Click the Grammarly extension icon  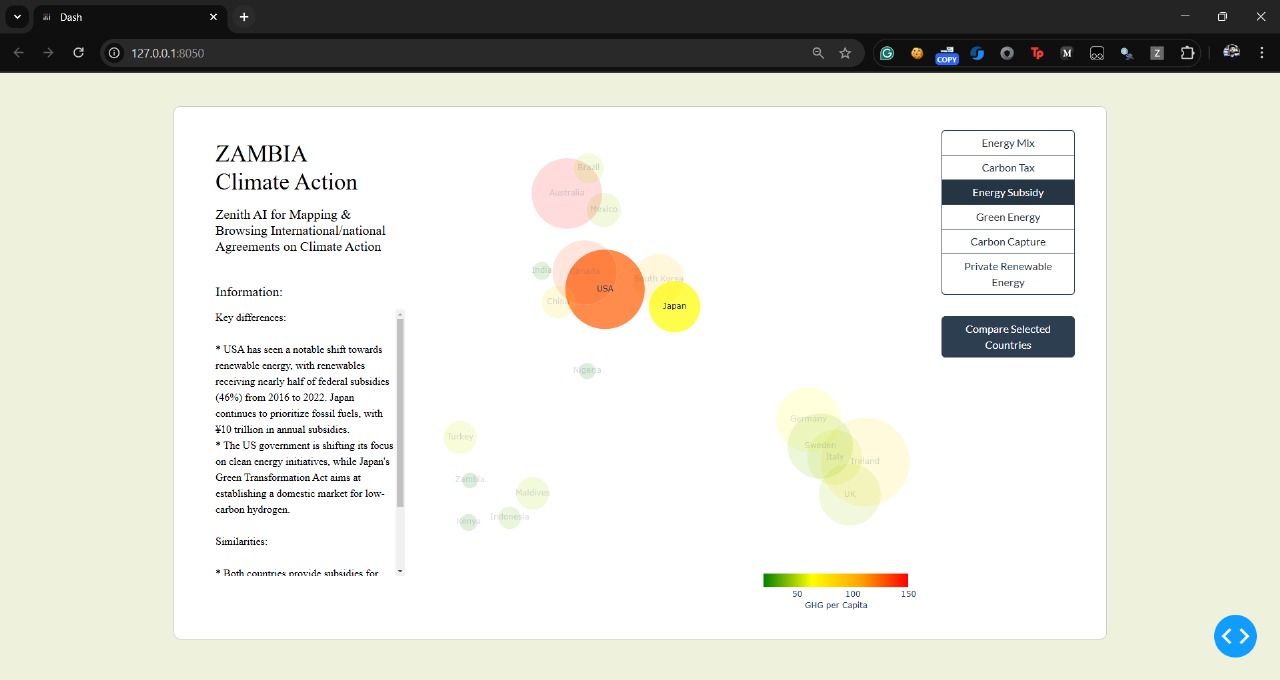click(887, 53)
